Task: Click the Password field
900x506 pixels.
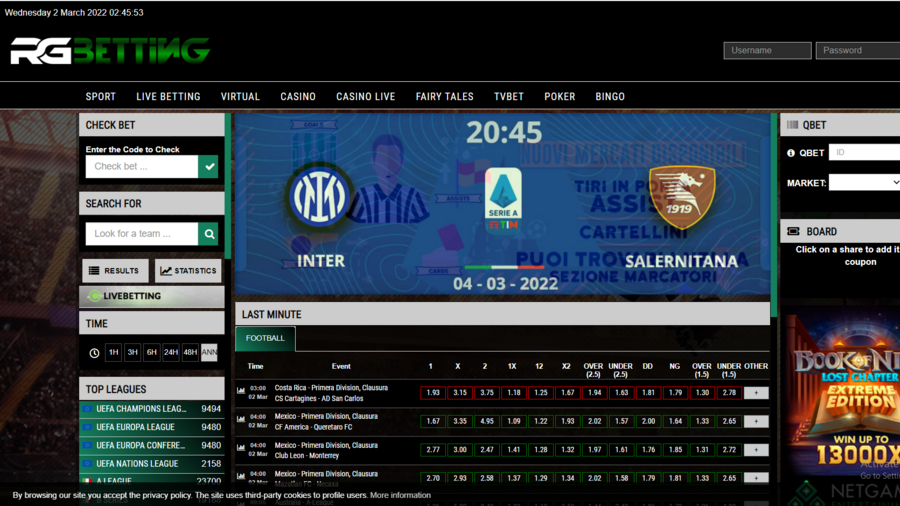Action: pos(858,50)
